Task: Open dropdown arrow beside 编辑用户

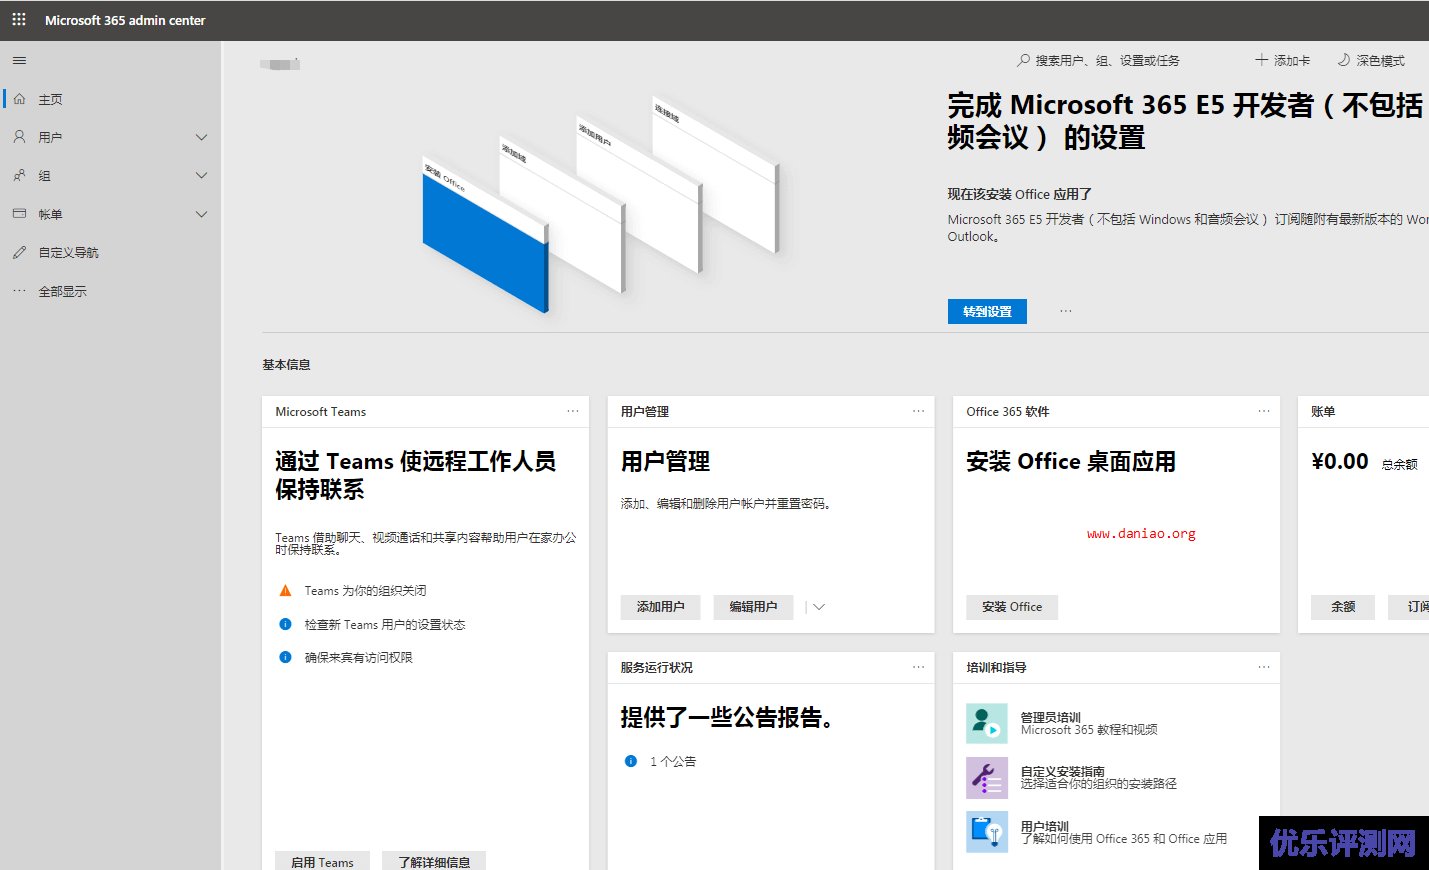Action: (x=819, y=607)
